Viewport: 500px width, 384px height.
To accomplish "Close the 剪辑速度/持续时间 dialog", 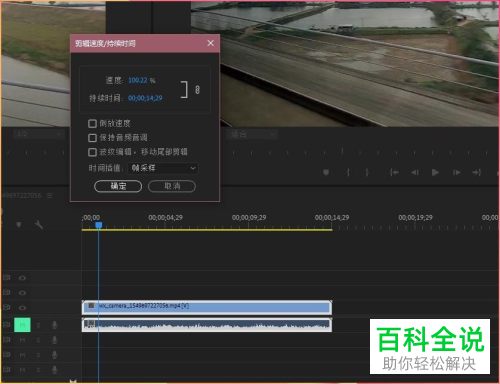I will (x=210, y=43).
